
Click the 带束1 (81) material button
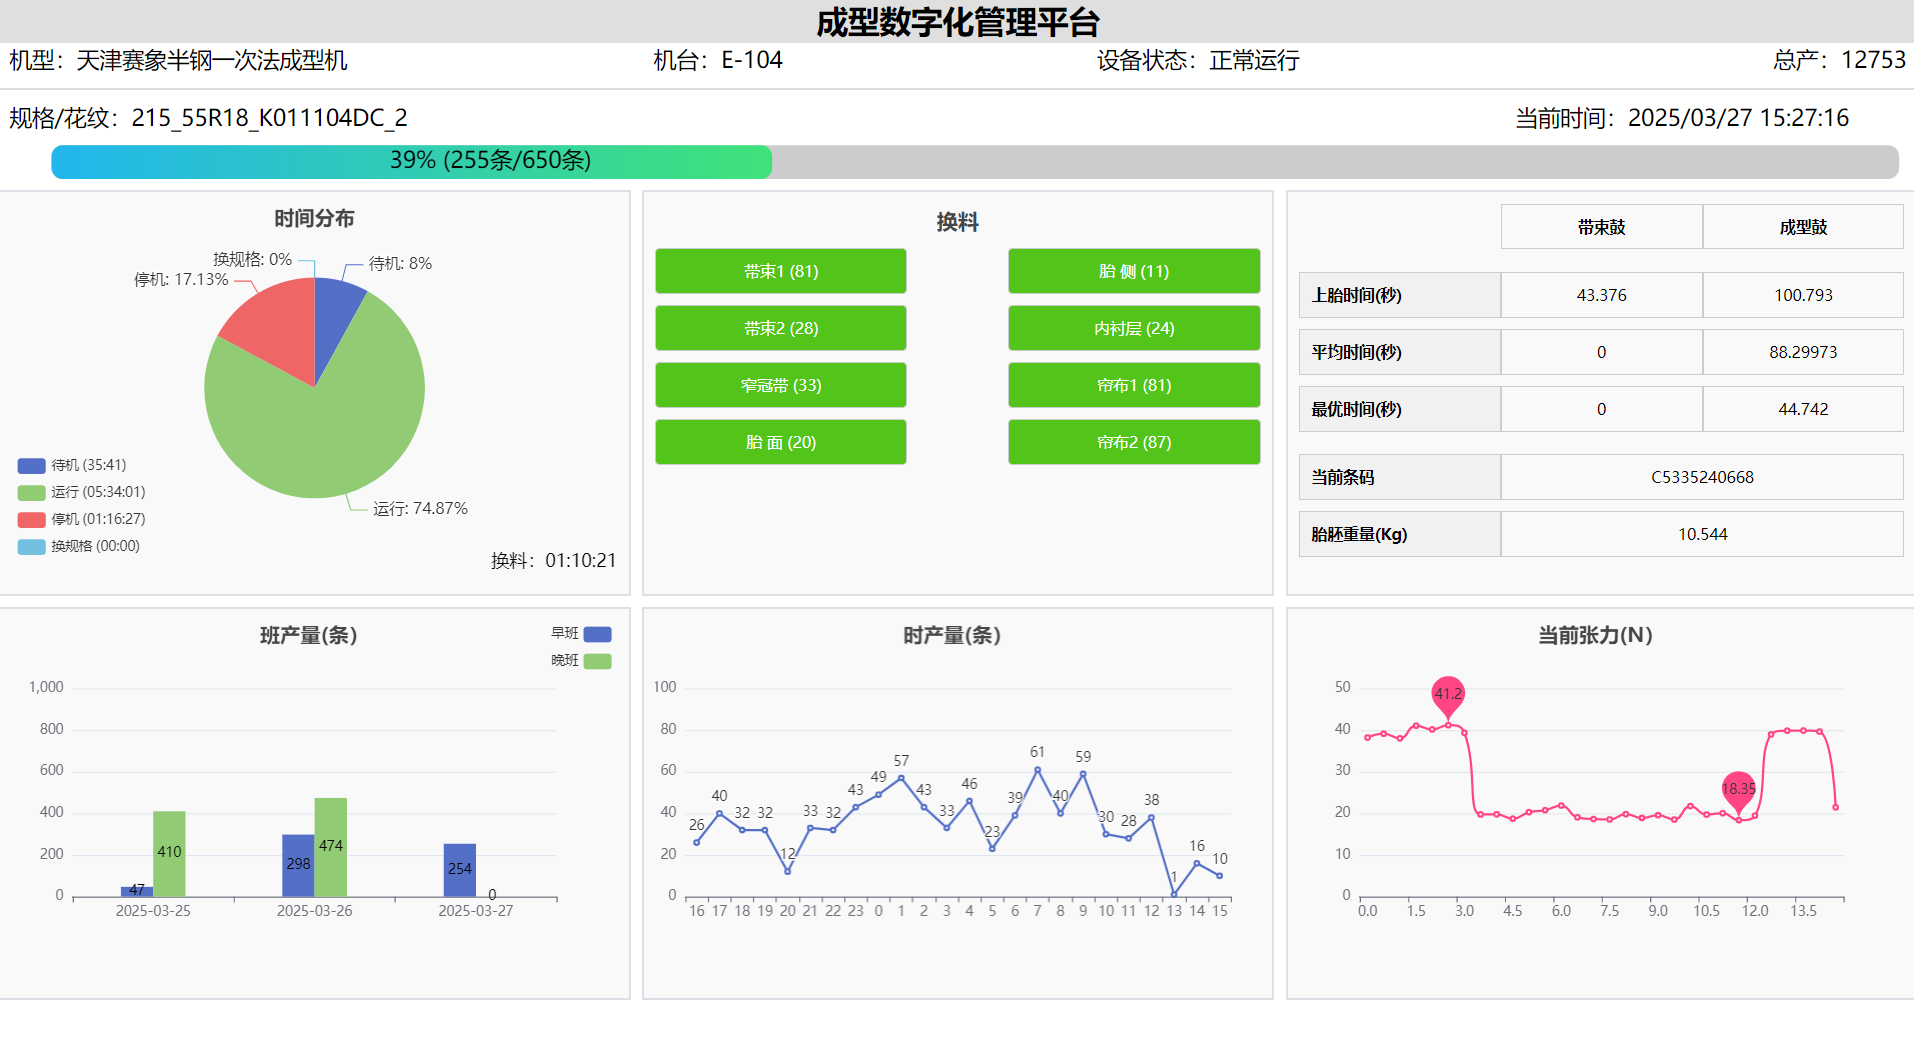[780, 271]
